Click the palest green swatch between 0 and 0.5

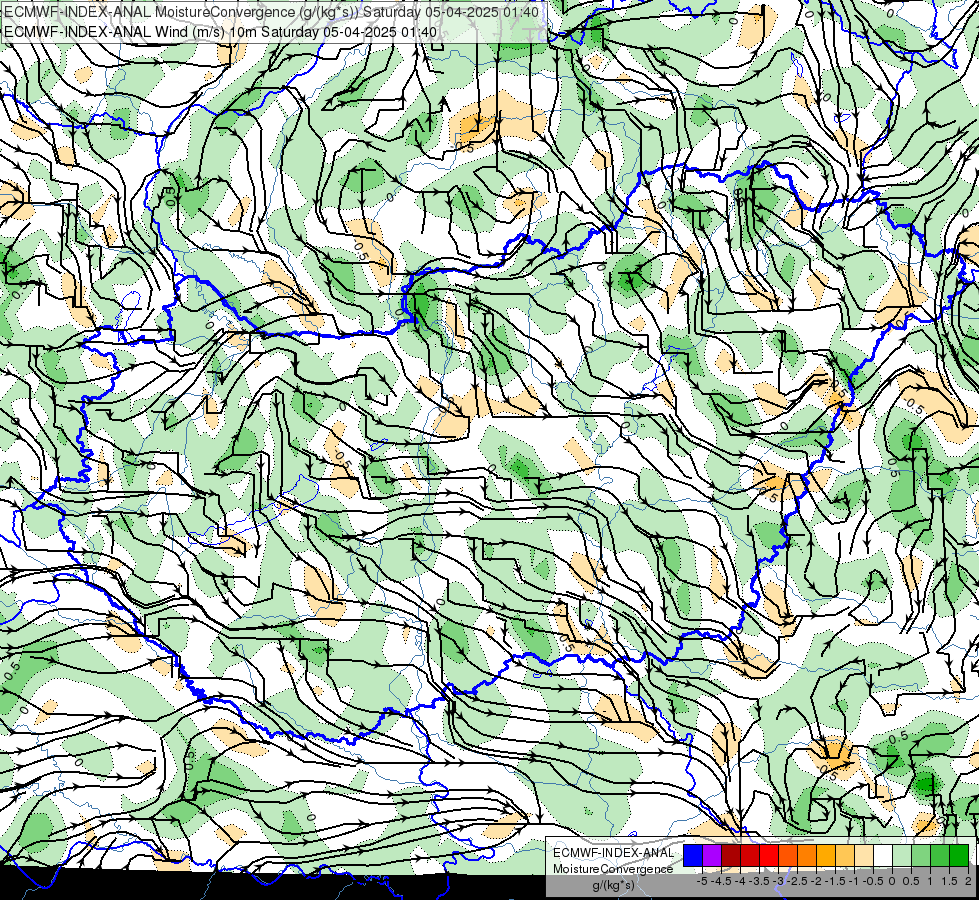902,856
